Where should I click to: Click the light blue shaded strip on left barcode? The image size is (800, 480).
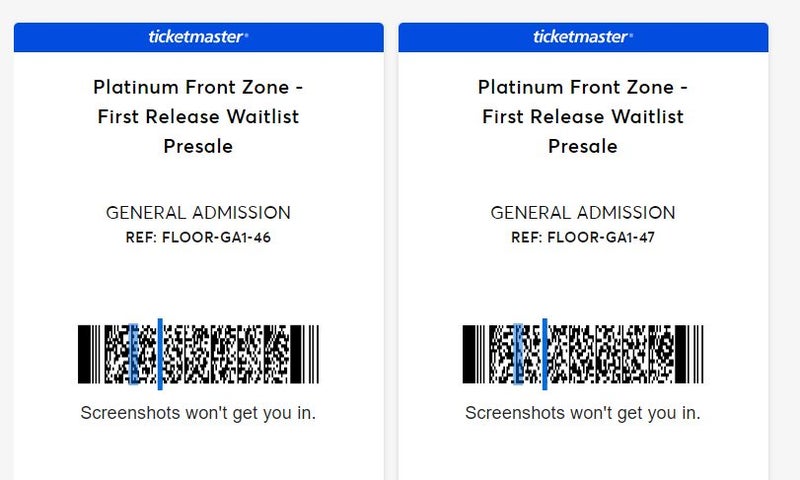133,354
